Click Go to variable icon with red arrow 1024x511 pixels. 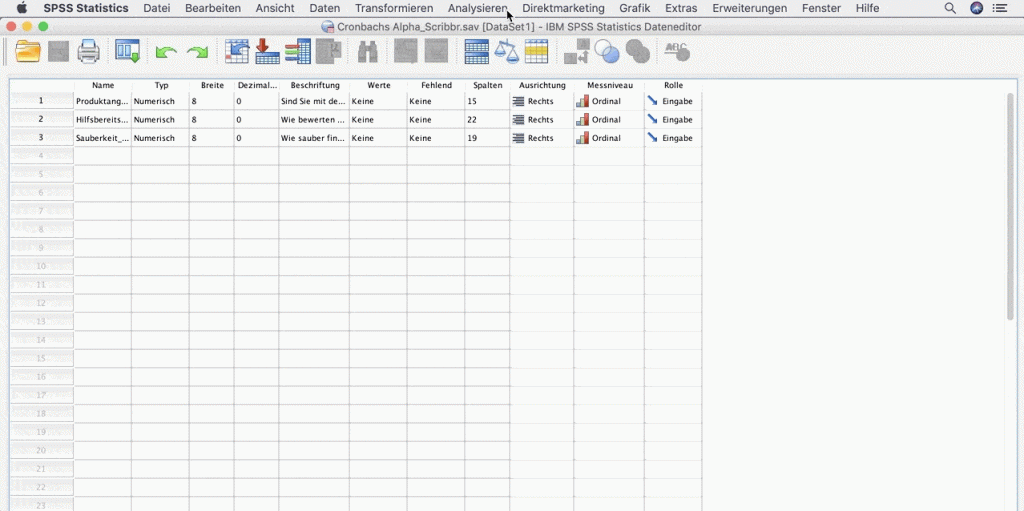[x=267, y=52]
